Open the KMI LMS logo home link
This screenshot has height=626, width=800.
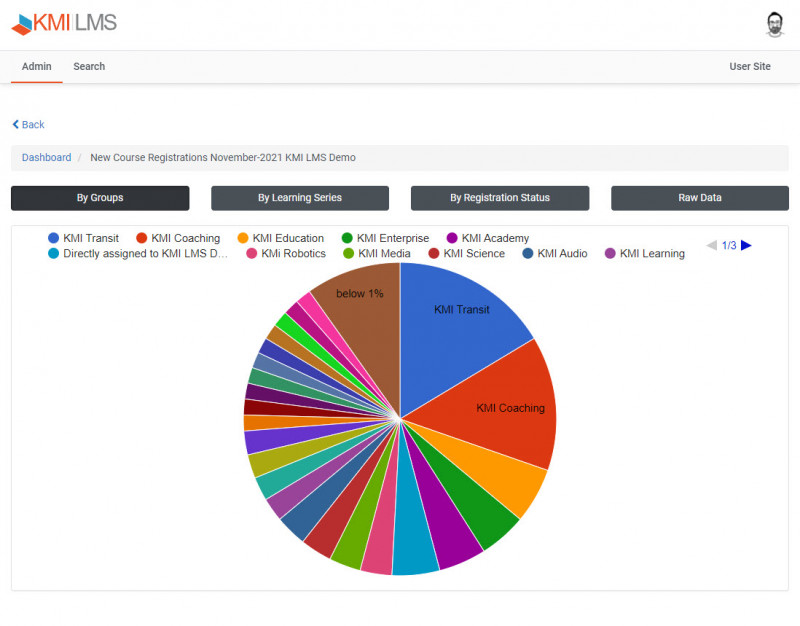pyautogui.click(x=64, y=23)
